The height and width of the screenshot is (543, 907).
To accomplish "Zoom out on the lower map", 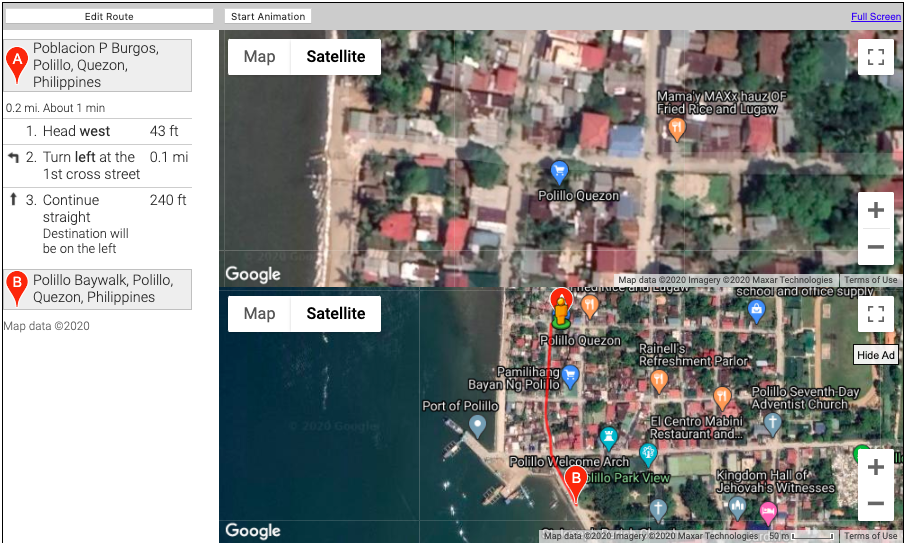I will coord(876,504).
